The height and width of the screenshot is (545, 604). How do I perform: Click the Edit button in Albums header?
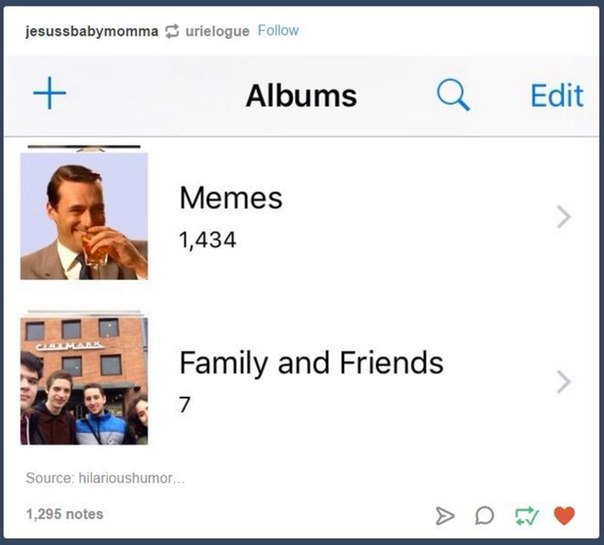(557, 95)
